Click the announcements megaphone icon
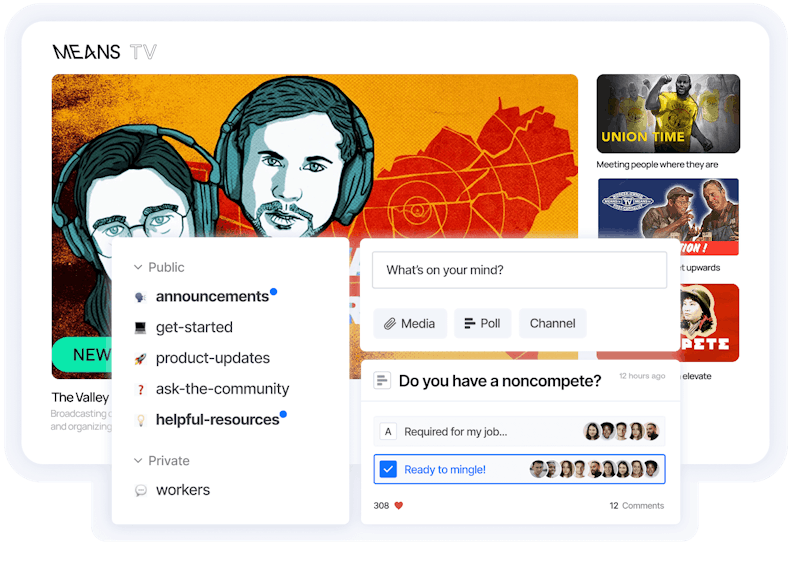This screenshot has height=577, width=791. [140, 297]
